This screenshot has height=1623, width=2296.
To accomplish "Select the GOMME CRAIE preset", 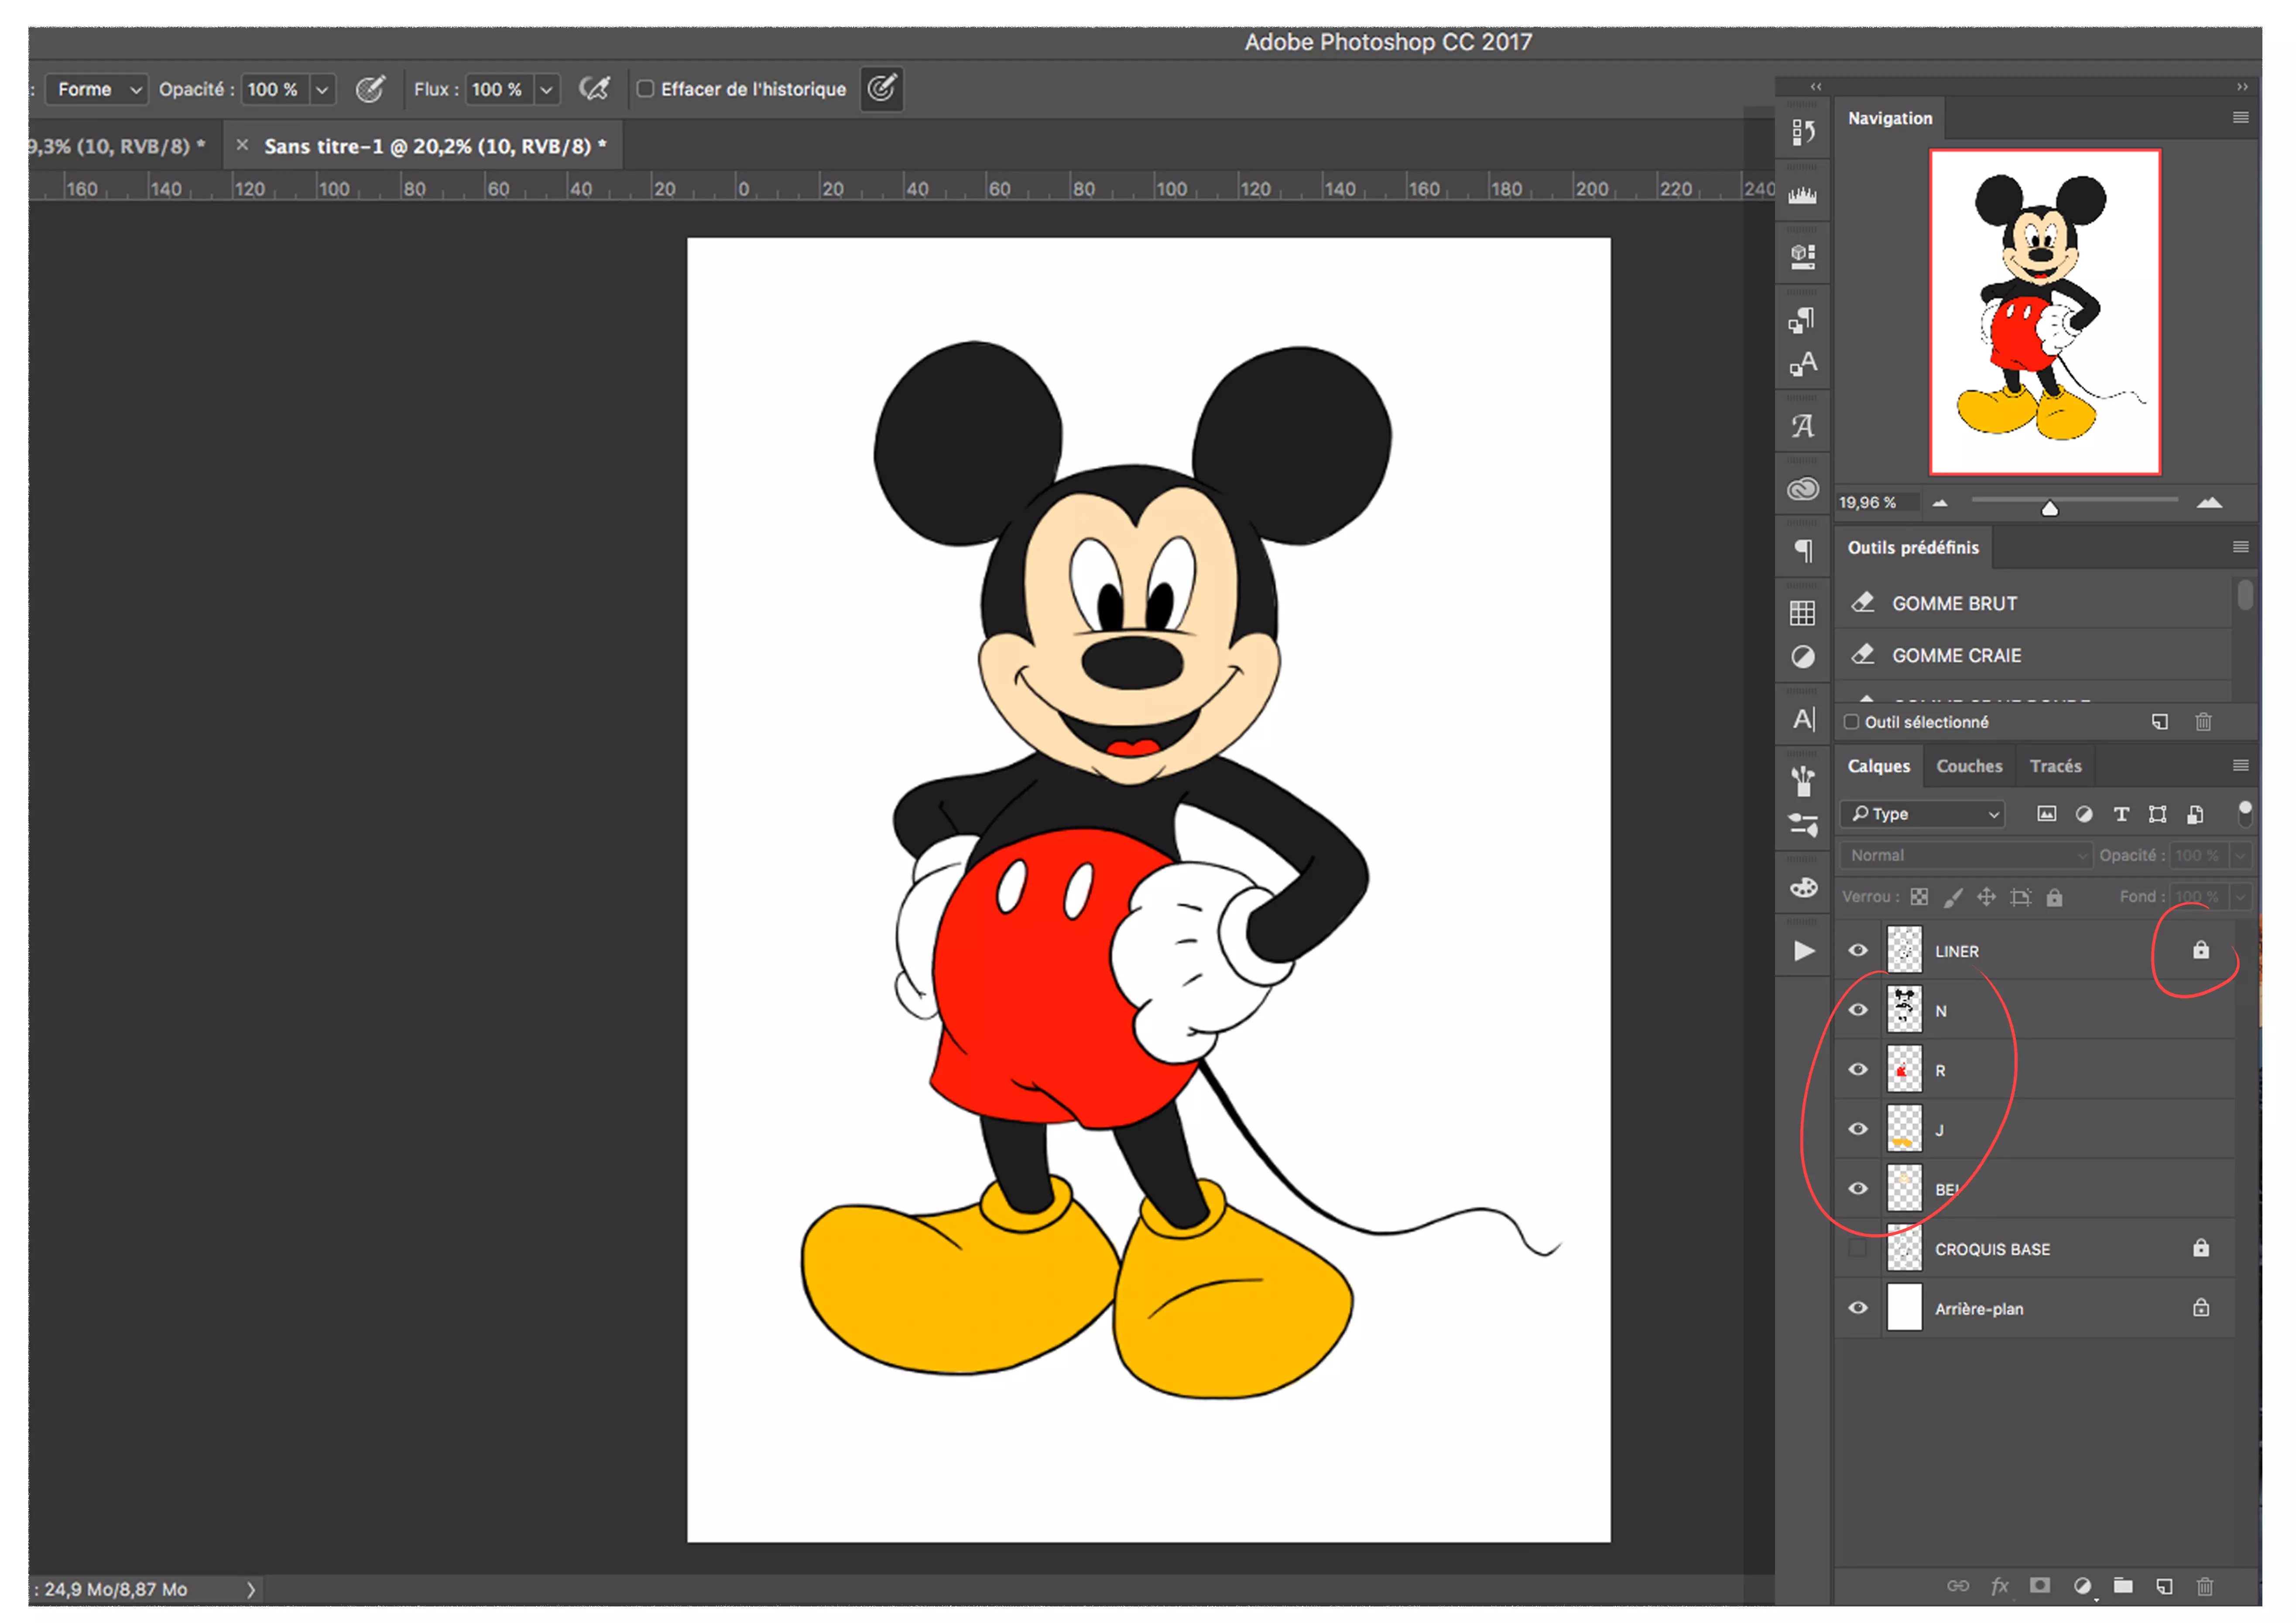I will point(1956,655).
